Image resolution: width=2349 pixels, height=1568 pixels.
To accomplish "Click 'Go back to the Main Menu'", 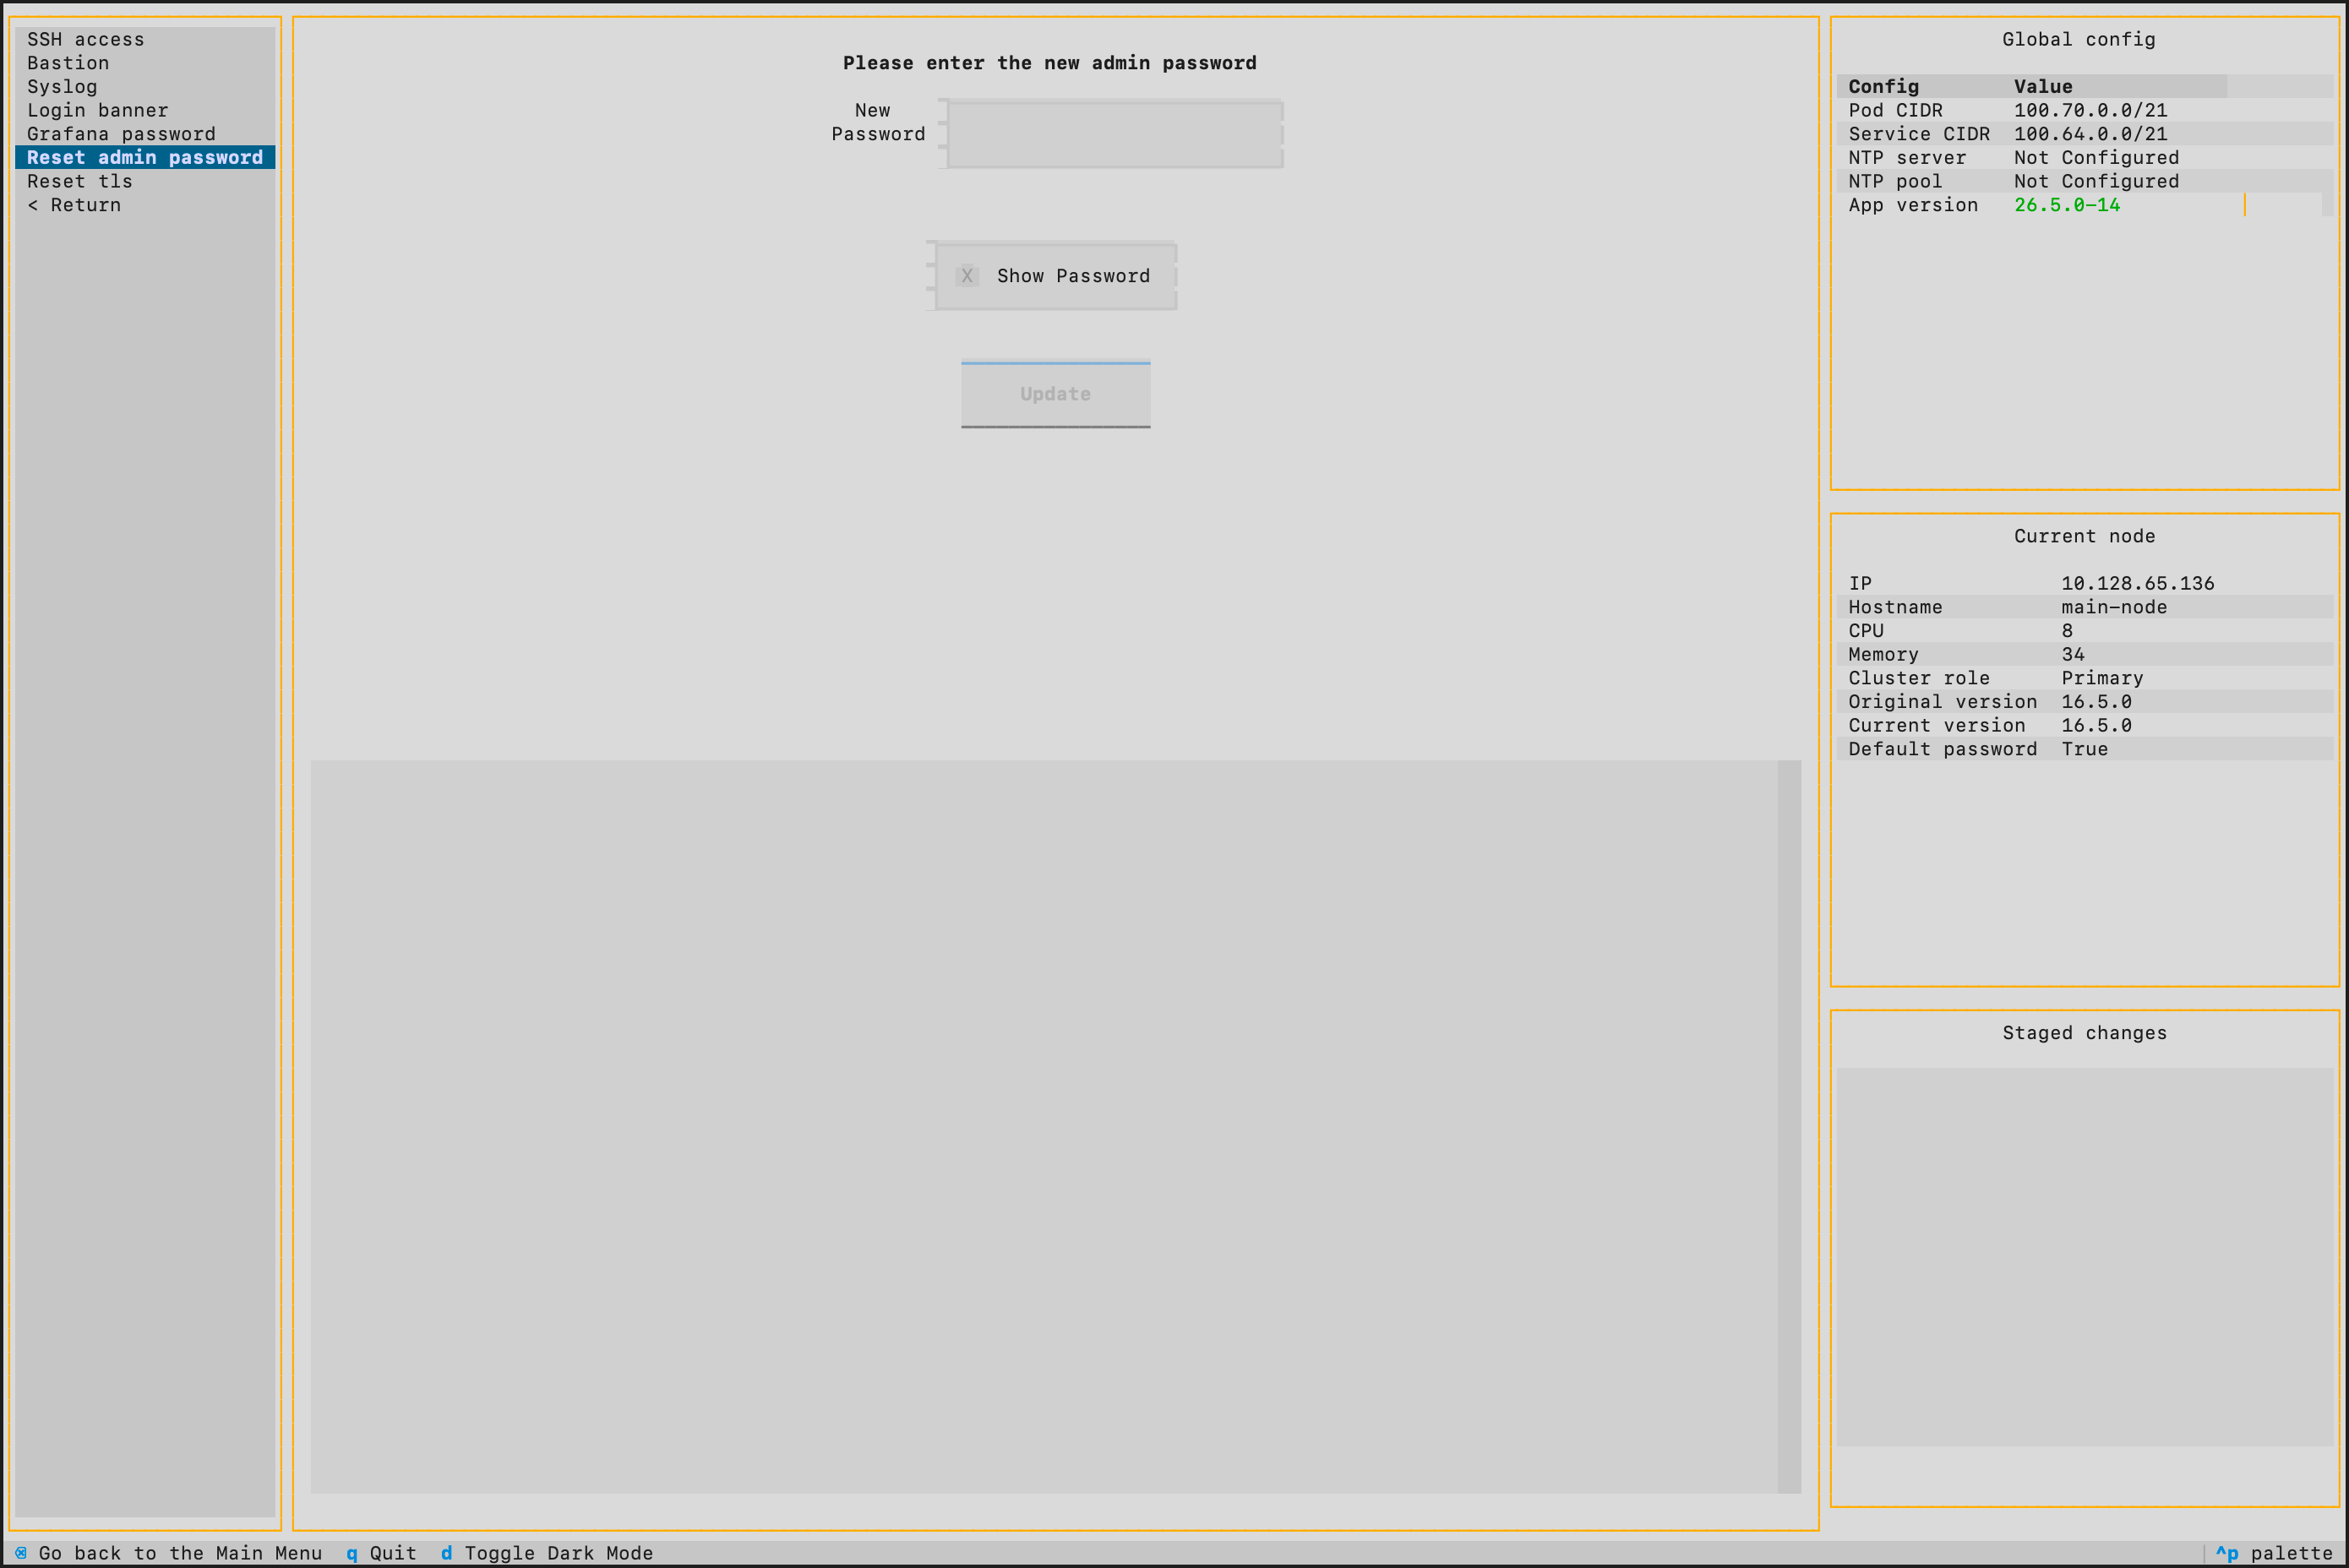I will (180, 1553).
